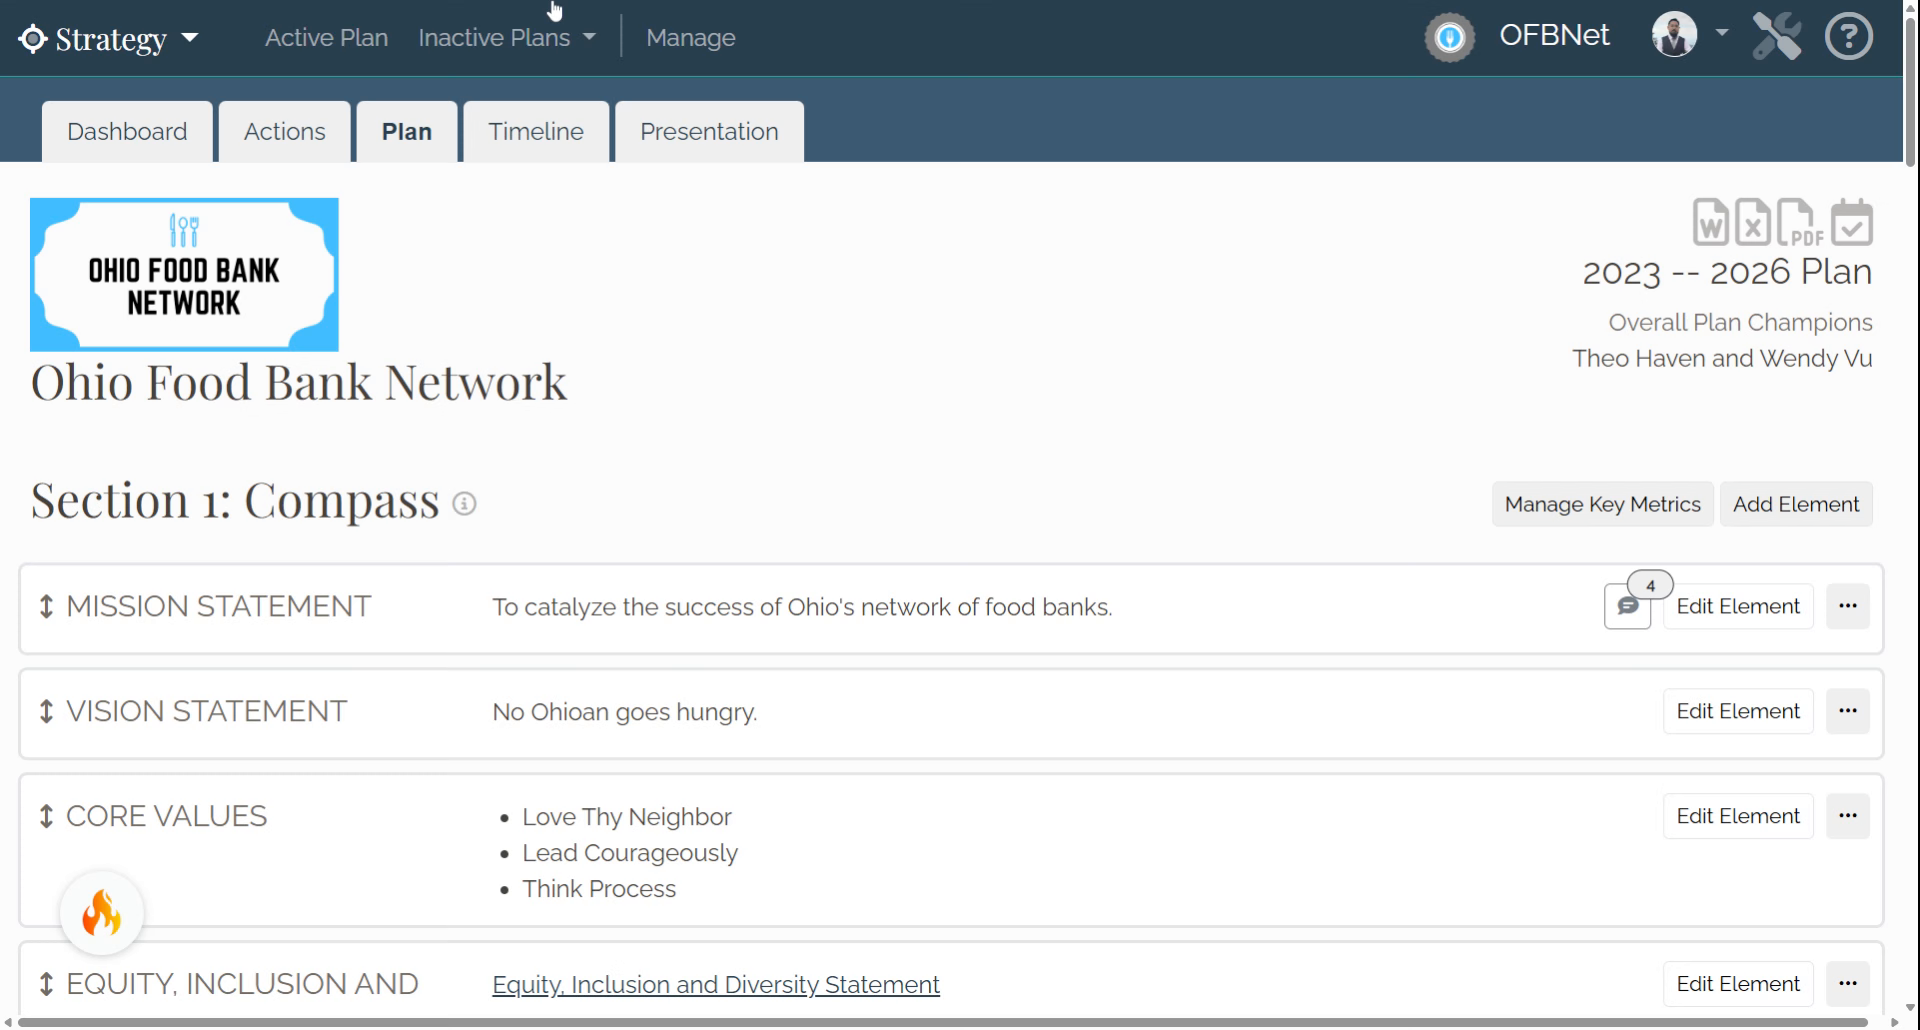Open comments on Mission Statement
1920x1030 pixels.
1627,606
